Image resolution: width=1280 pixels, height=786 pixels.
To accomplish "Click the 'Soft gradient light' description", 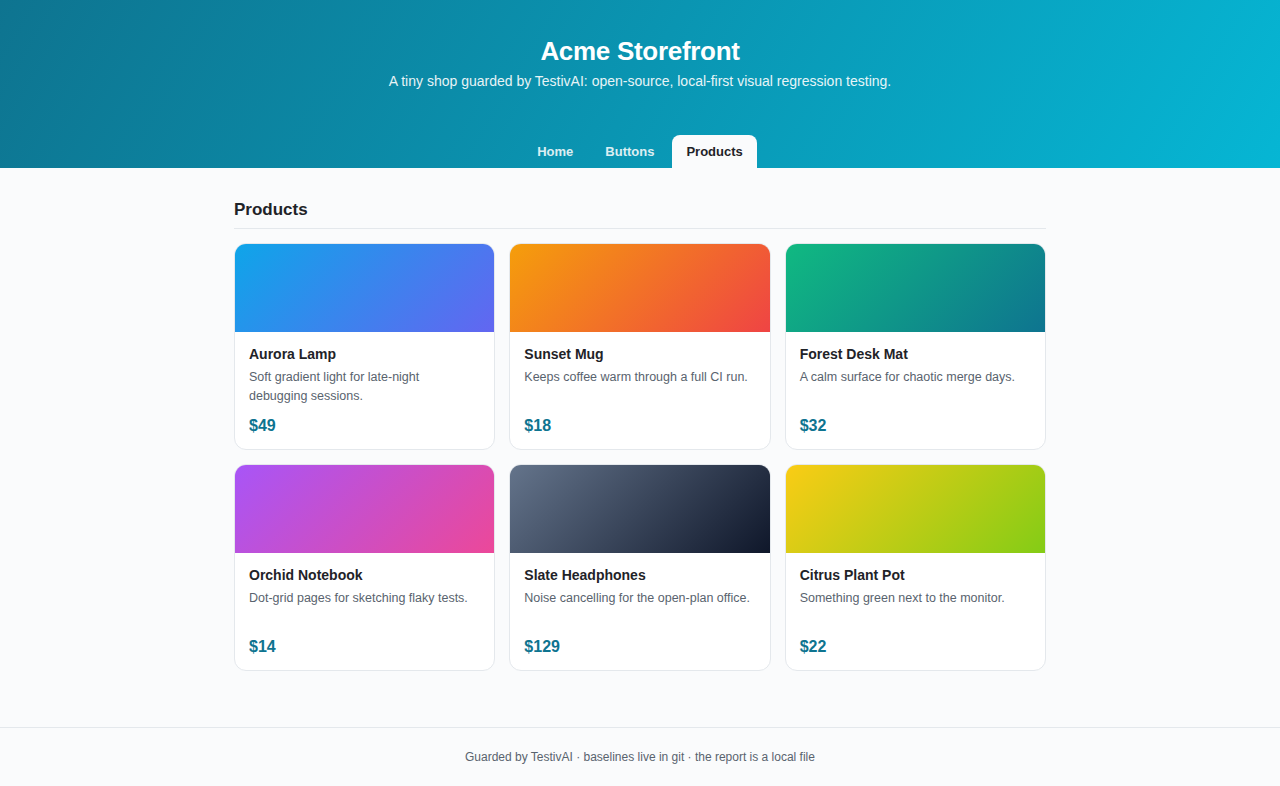I will pos(334,386).
